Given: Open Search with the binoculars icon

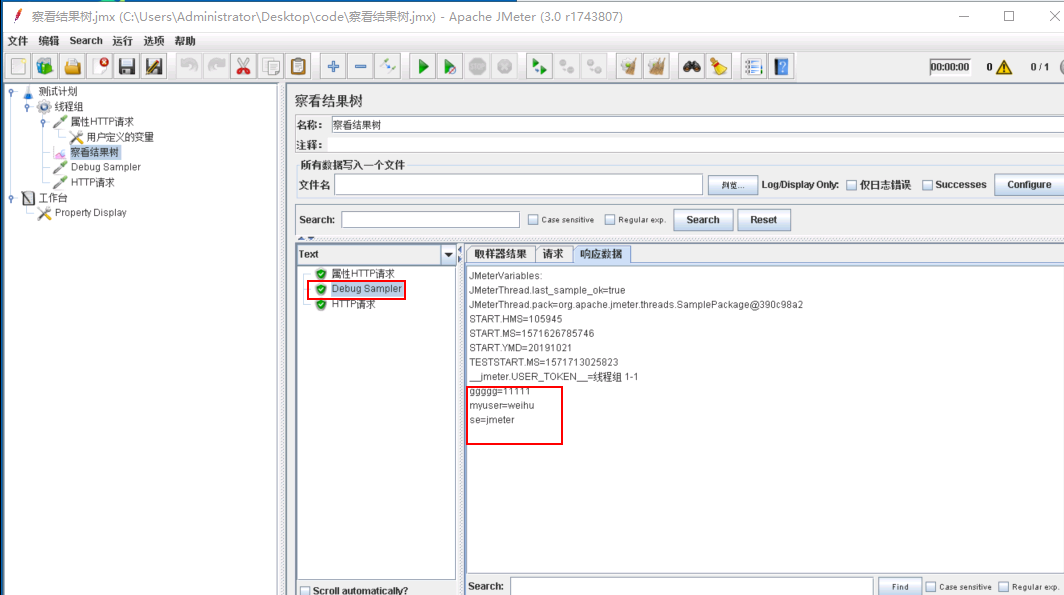Looking at the screenshot, I should pos(691,66).
